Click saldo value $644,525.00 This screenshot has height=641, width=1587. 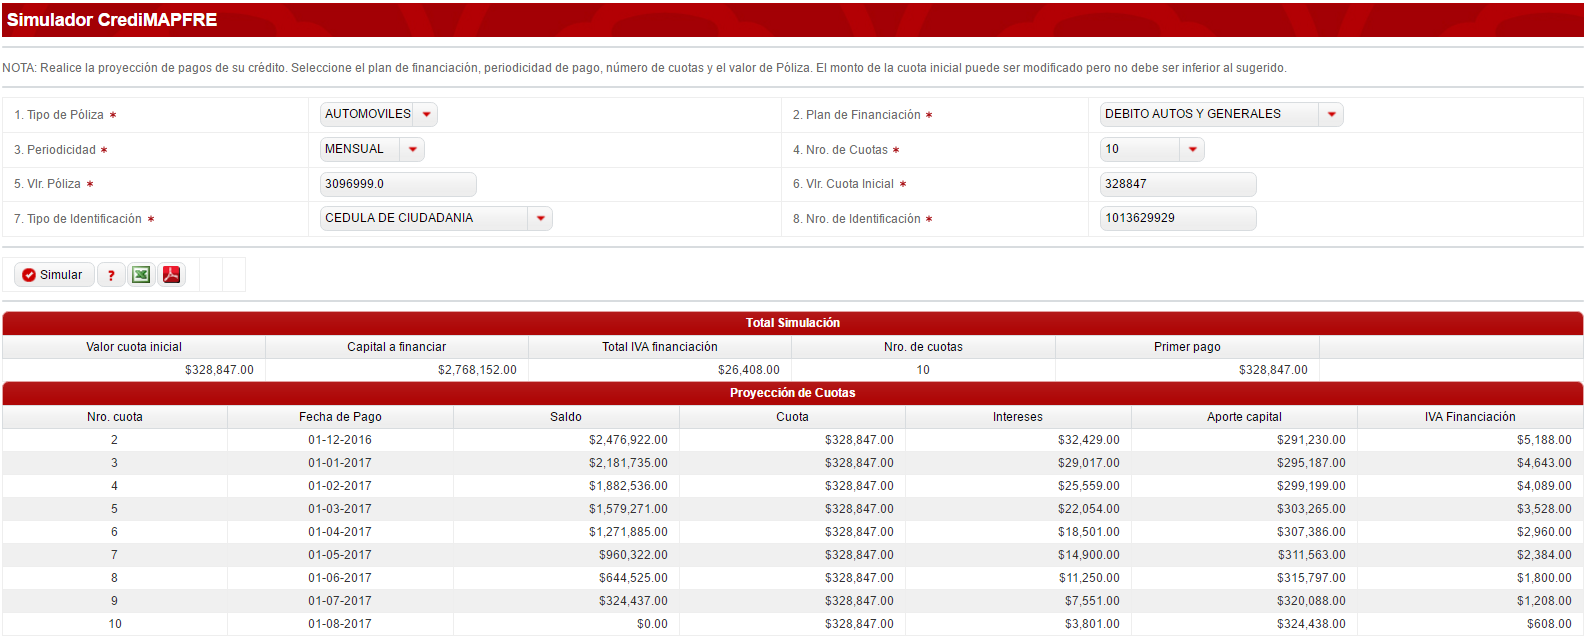[x=633, y=578]
